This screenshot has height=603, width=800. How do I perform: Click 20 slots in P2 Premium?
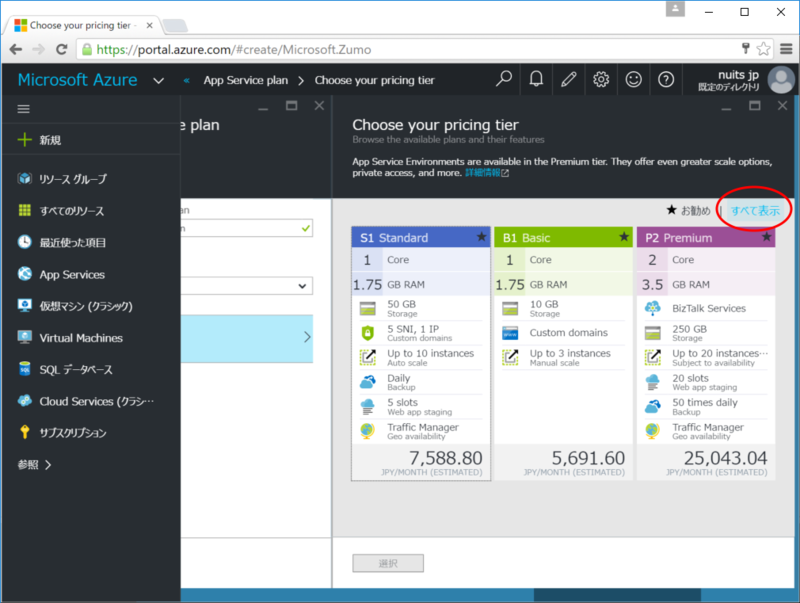pos(690,378)
